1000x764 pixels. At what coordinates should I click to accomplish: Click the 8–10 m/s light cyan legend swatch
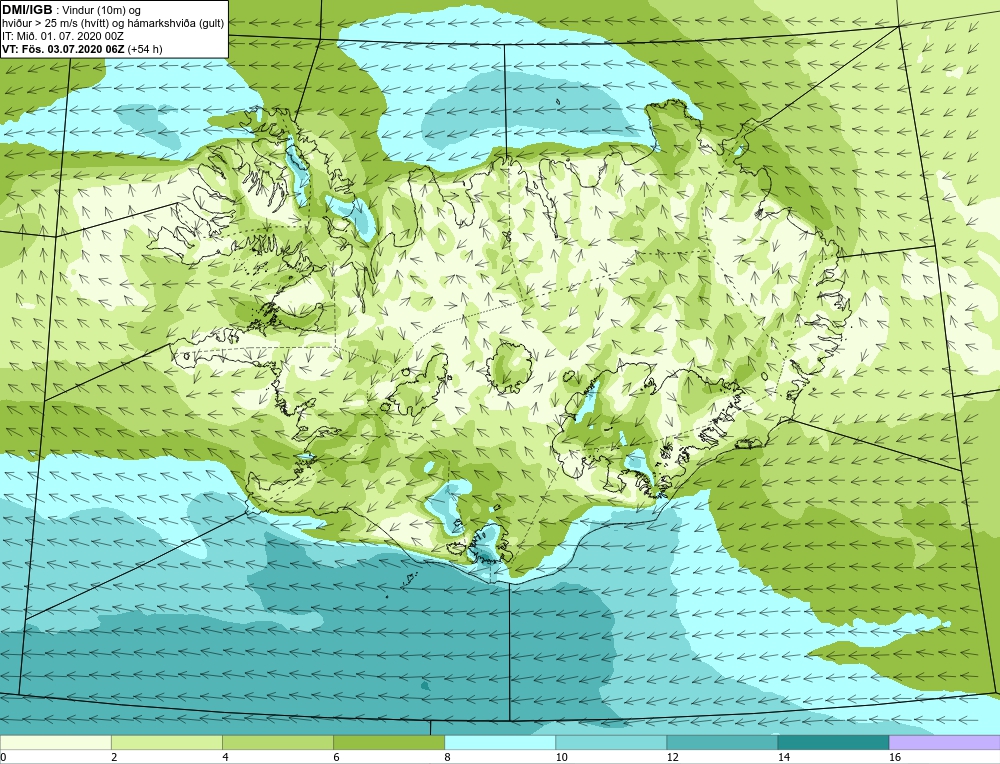click(x=500, y=742)
